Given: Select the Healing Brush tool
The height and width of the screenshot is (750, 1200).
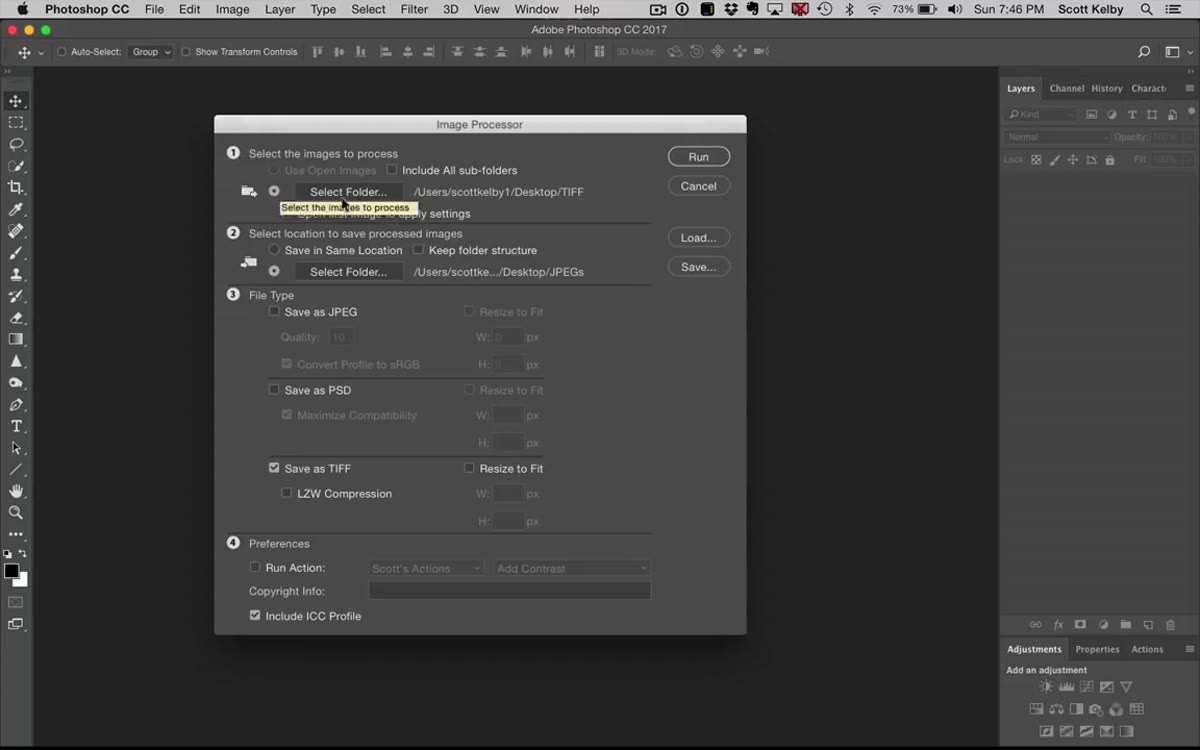Looking at the screenshot, I should pyautogui.click(x=16, y=231).
